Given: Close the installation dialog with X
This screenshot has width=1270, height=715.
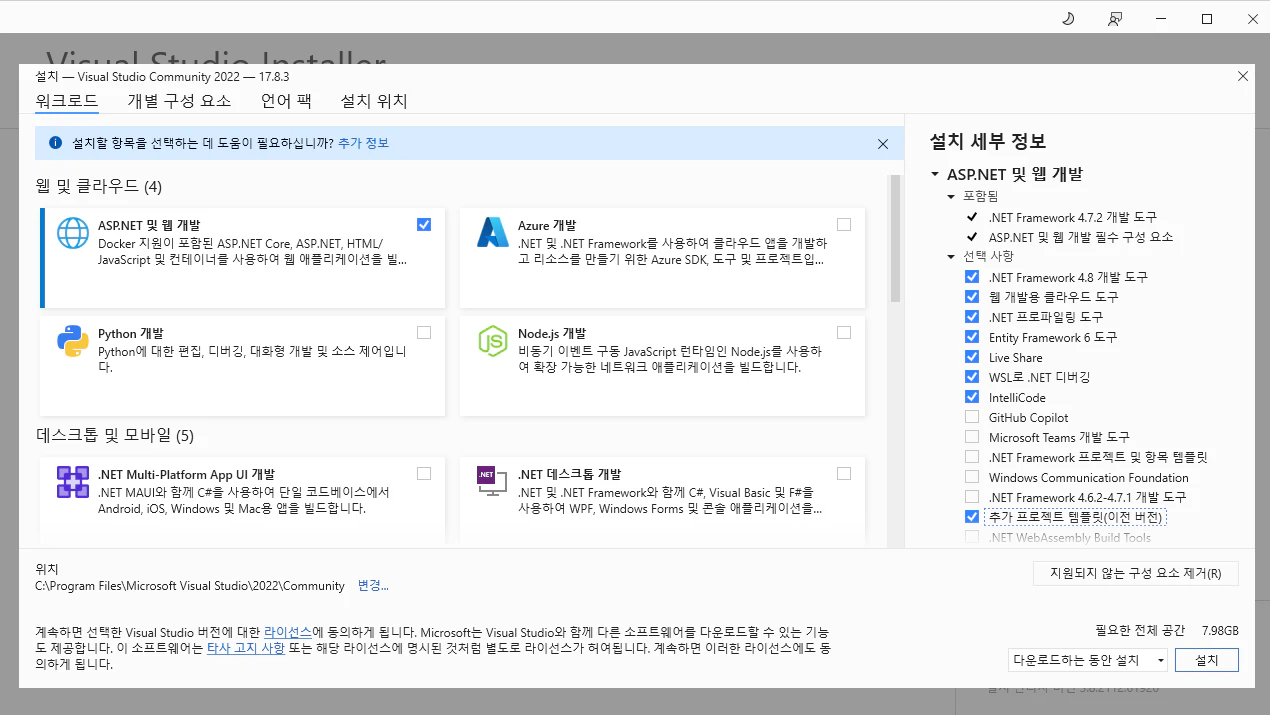Looking at the screenshot, I should click(1243, 76).
